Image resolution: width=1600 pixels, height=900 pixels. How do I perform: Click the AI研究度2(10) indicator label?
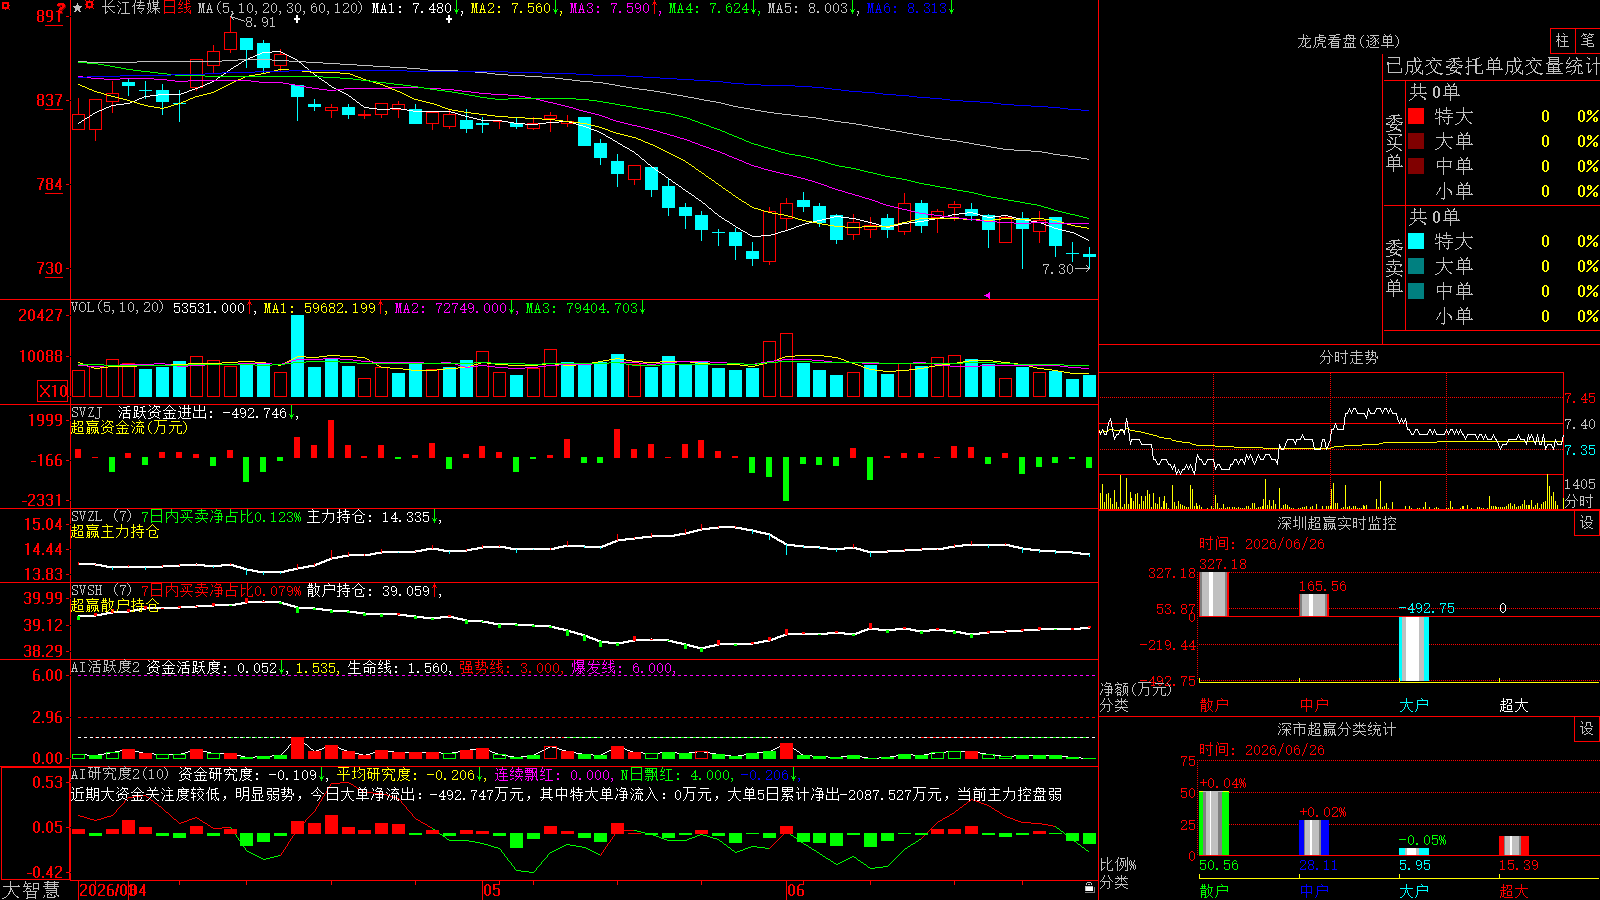coord(120,774)
